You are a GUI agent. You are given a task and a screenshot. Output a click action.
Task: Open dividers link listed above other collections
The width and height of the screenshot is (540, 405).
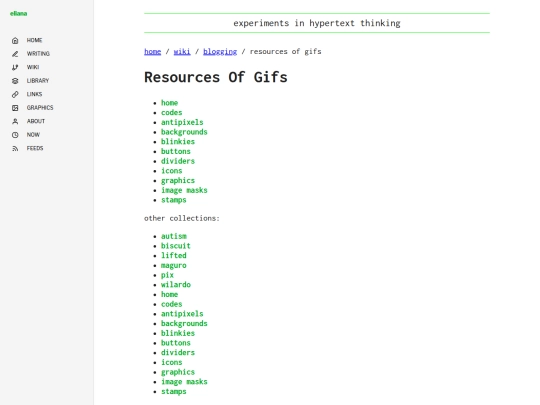click(x=178, y=161)
